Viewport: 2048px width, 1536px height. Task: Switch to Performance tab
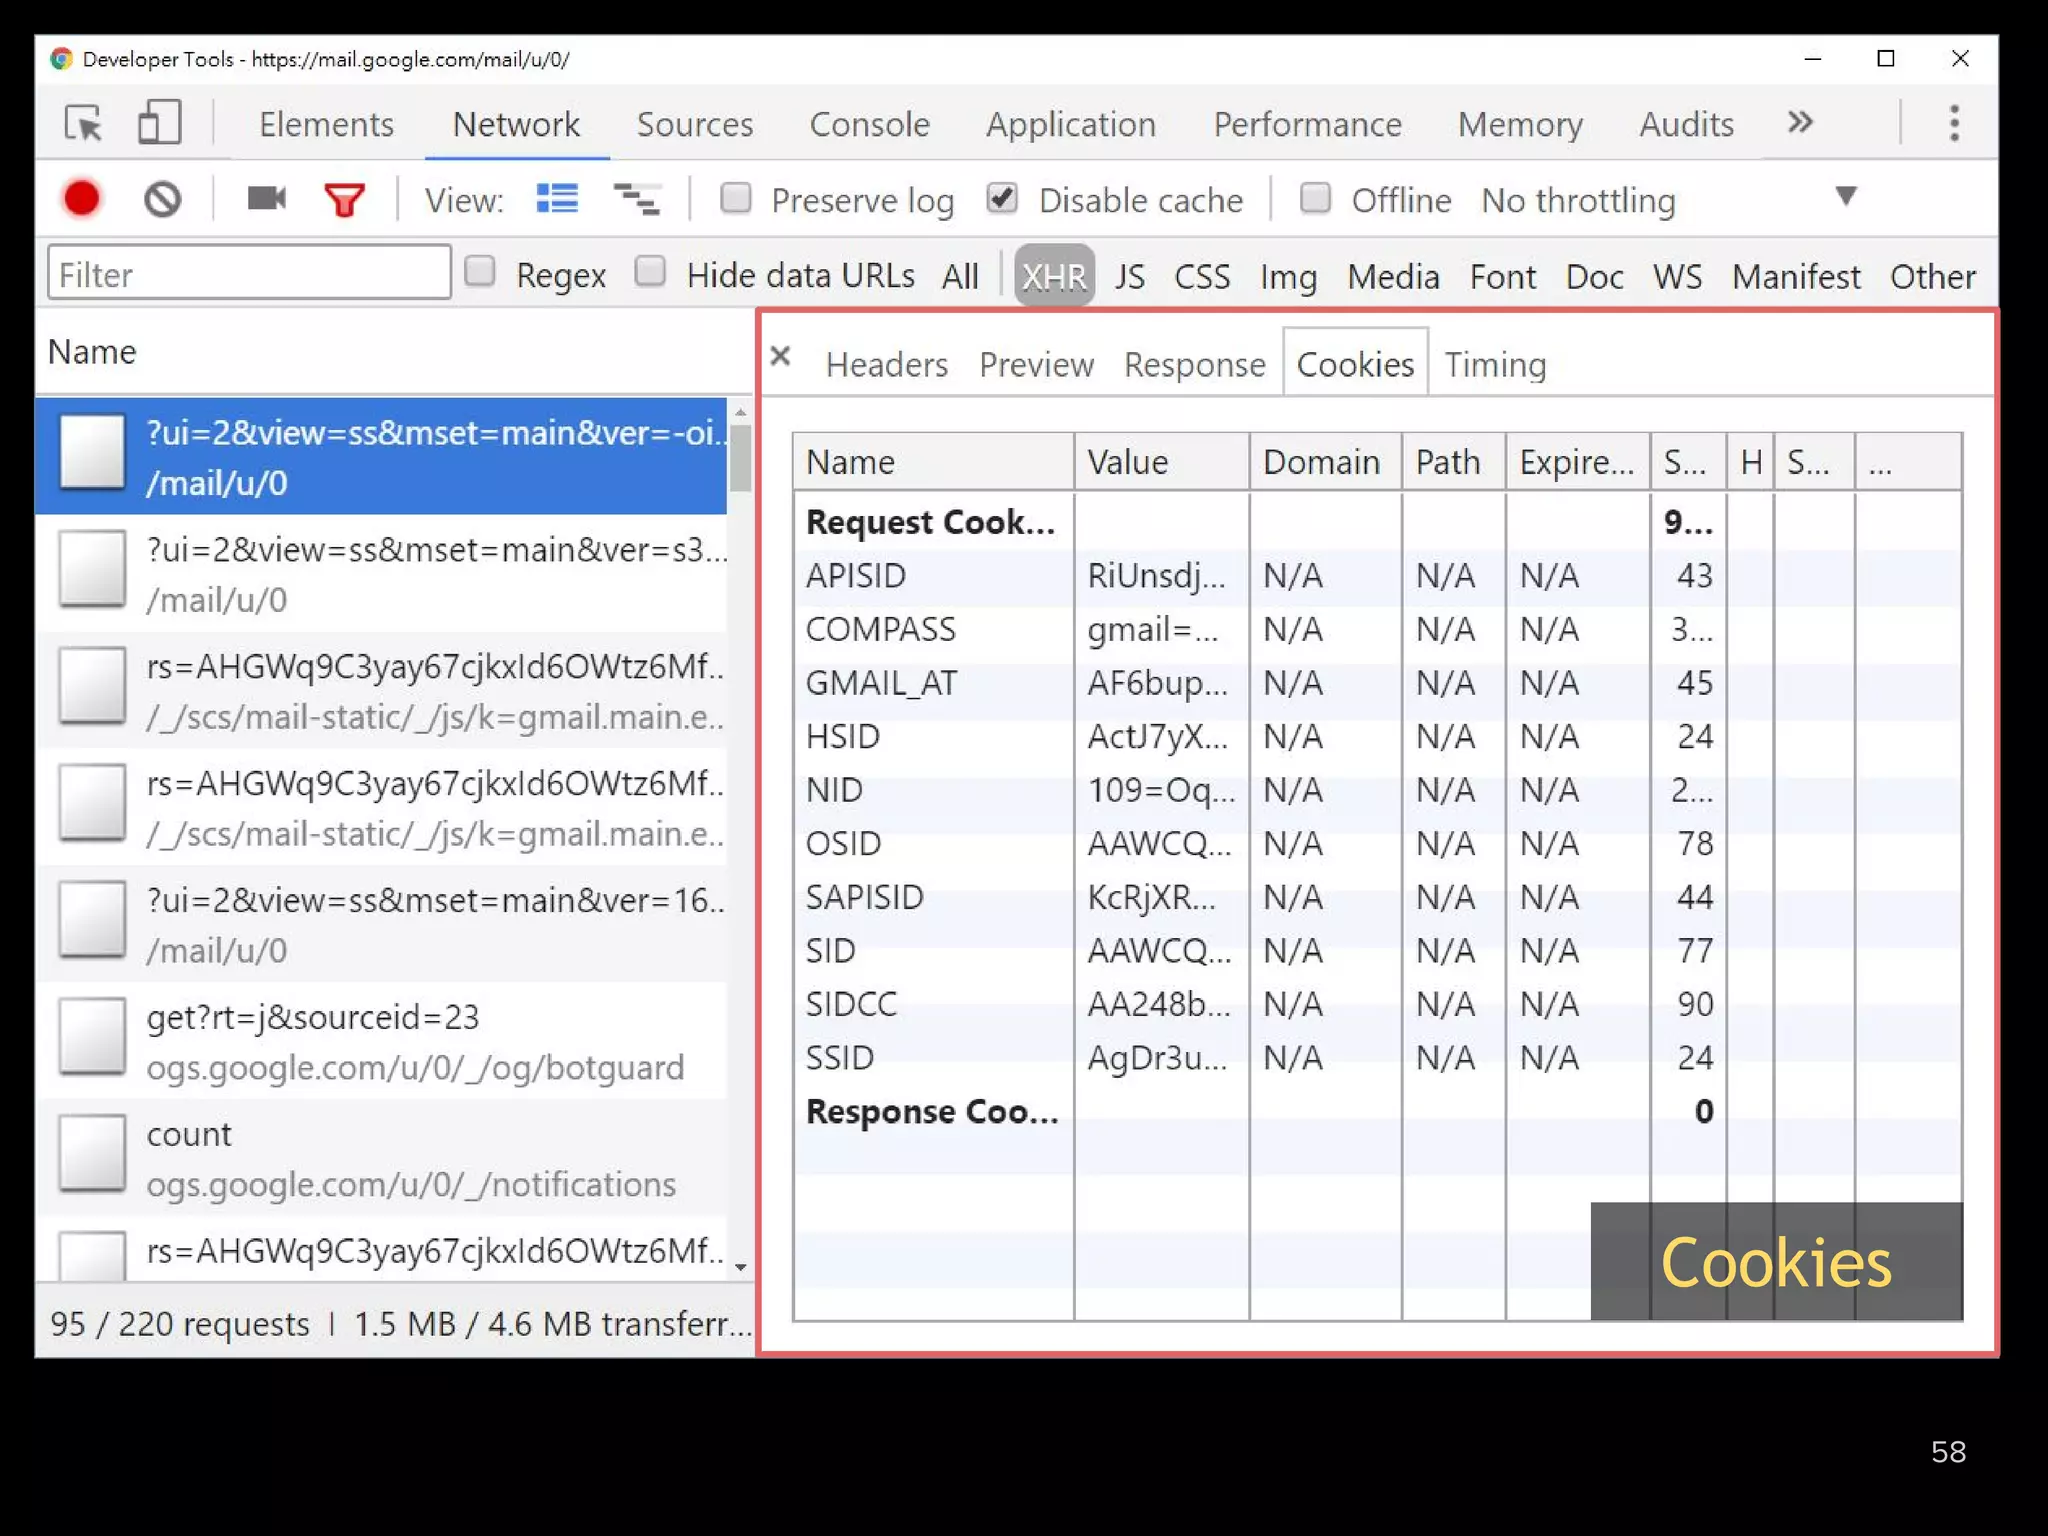(1307, 124)
